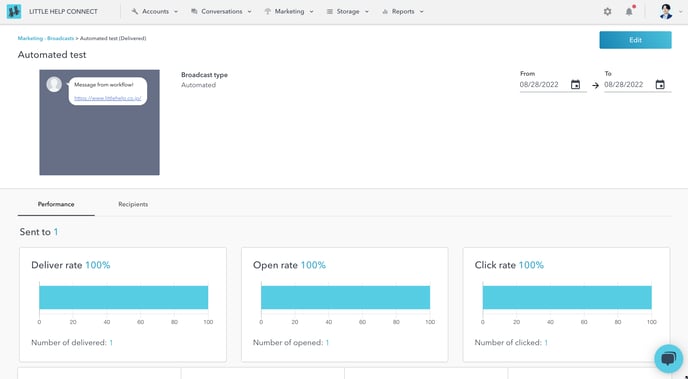The height and width of the screenshot is (379, 688).
Task: Click the user profile avatar
Action: pyautogui.click(x=666, y=11)
